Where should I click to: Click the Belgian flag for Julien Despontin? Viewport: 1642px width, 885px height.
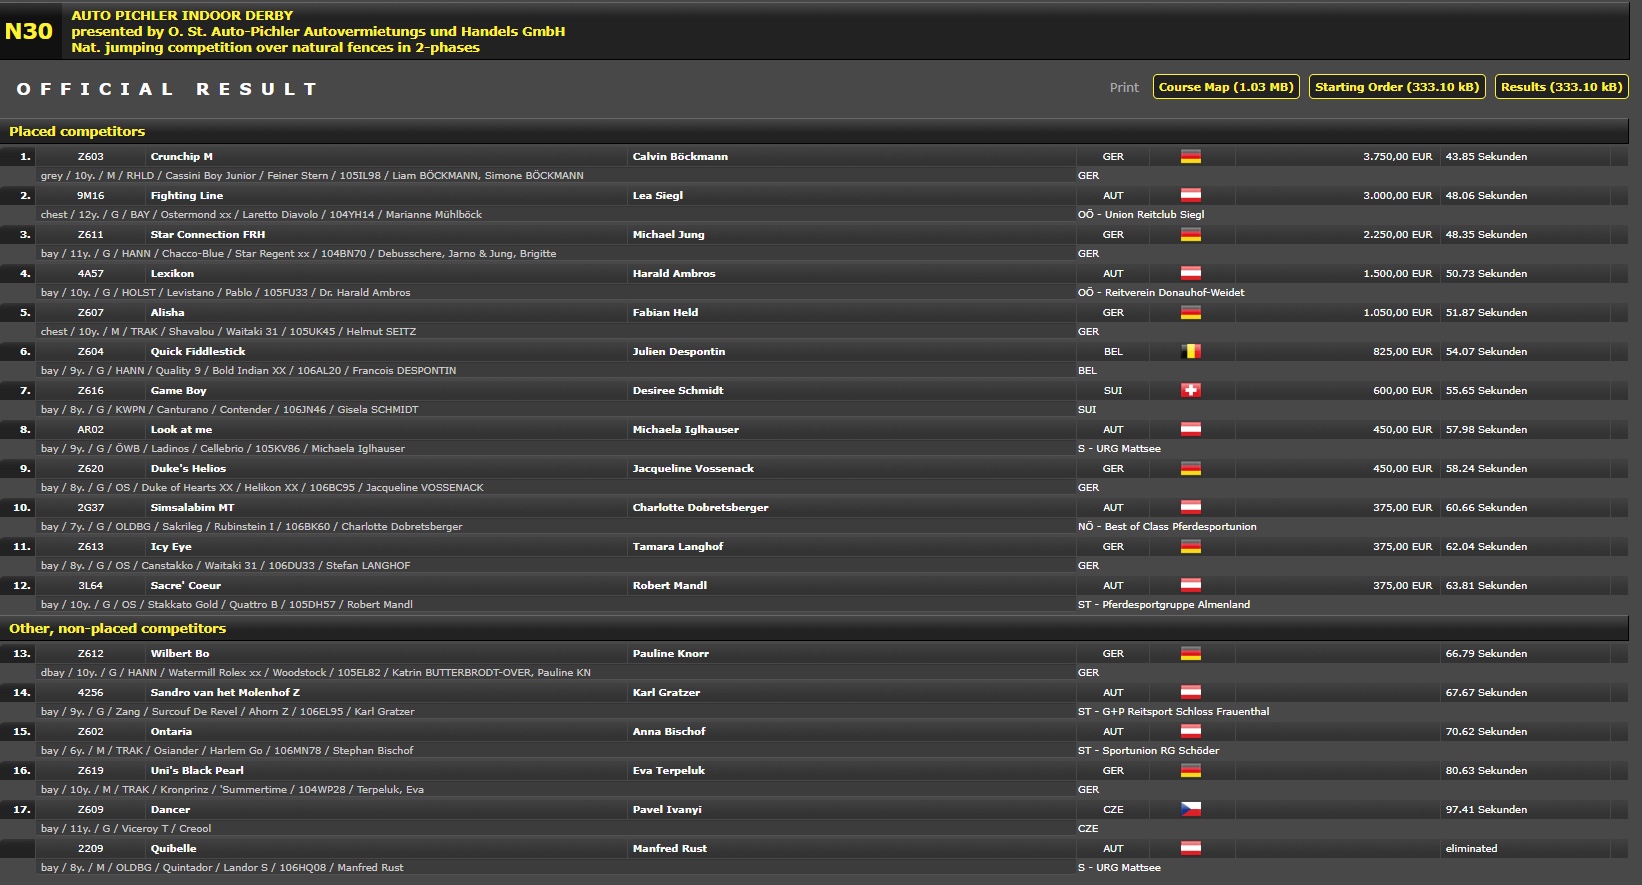pyautogui.click(x=1190, y=352)
